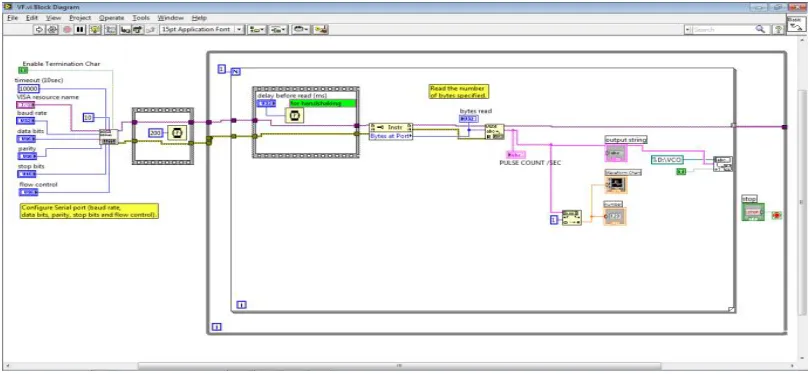Click the Step Into toolbar button
Image resolution: width=810 pixels, height=374 pixels.
pyautogui.click(x=125, y=29)
